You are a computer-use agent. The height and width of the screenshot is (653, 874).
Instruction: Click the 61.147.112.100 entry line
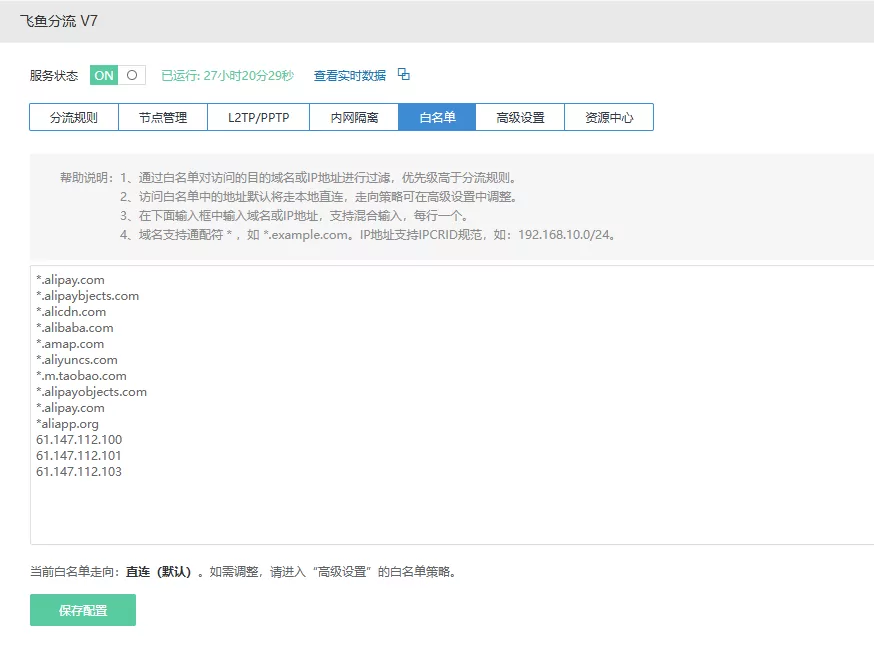[79, 440]
